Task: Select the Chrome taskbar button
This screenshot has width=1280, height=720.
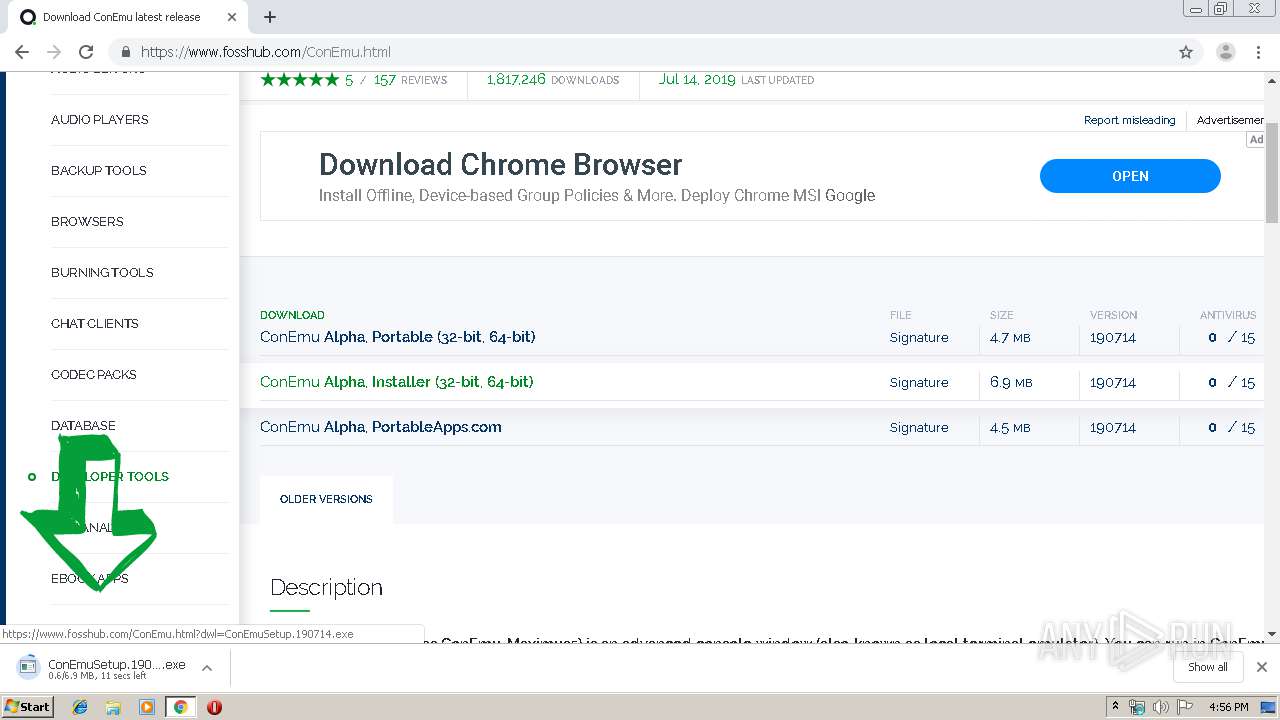Action: (x=180, y=707)
